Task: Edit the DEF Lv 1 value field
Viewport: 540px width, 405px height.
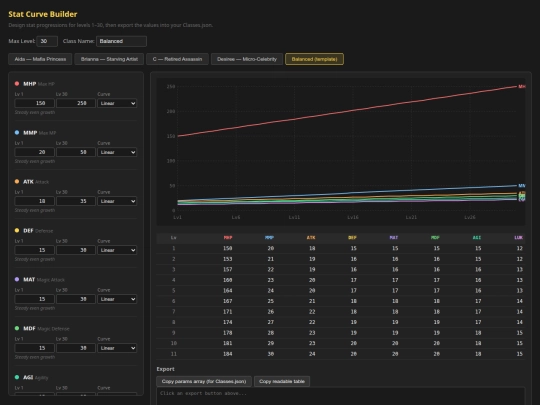Action: pyautogui.click(x=34, y=250)
